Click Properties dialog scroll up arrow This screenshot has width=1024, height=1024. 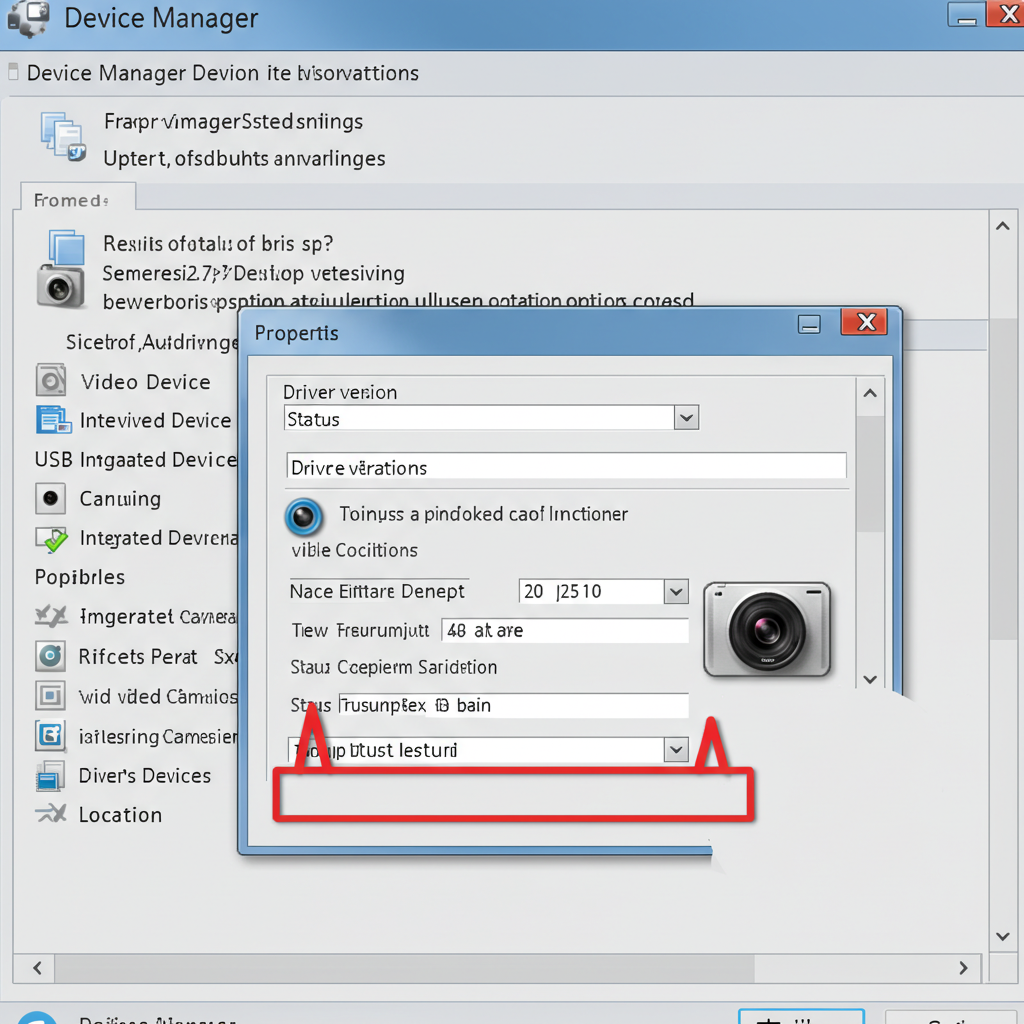tap(870, 393)
